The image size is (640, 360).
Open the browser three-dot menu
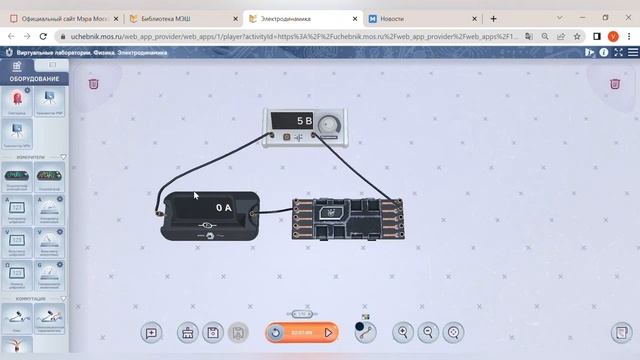(629, 36)
